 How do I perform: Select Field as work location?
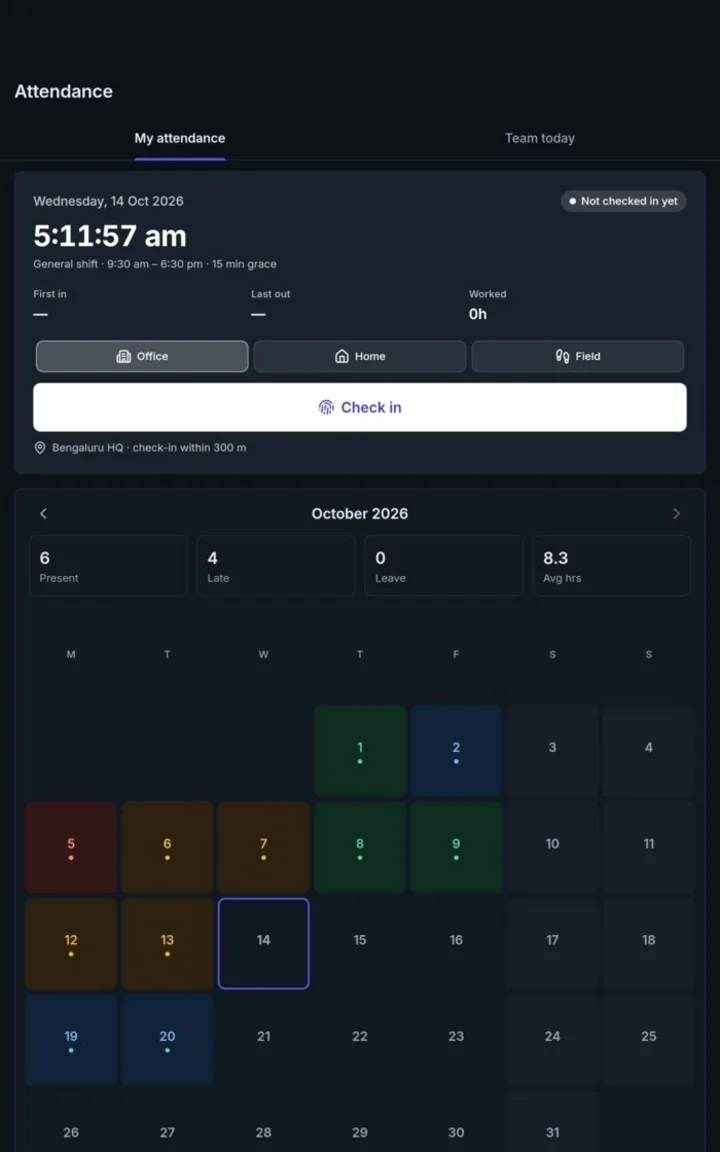point(577,356)
